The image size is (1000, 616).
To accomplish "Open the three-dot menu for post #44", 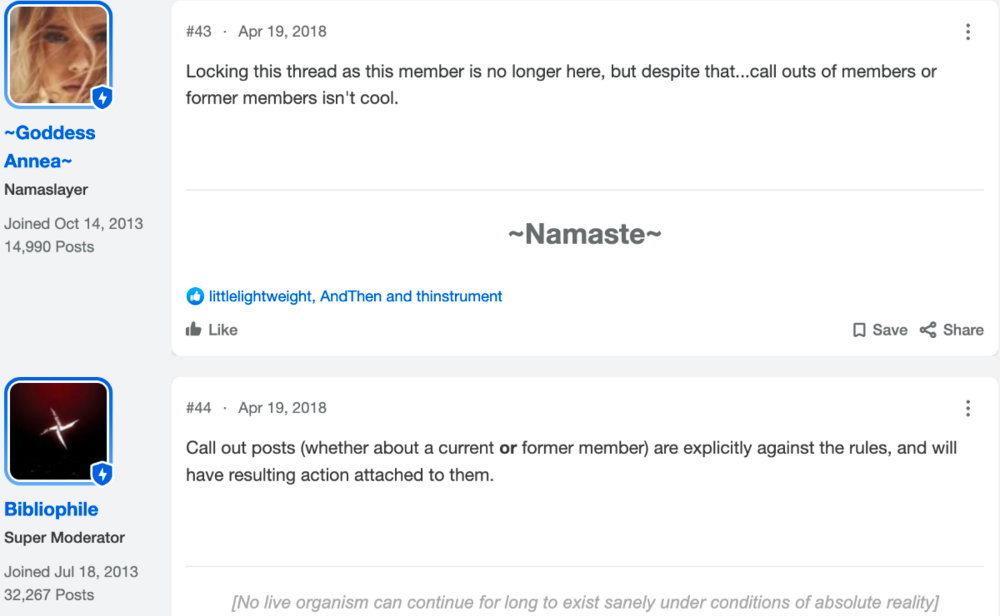I will (967, 408).
